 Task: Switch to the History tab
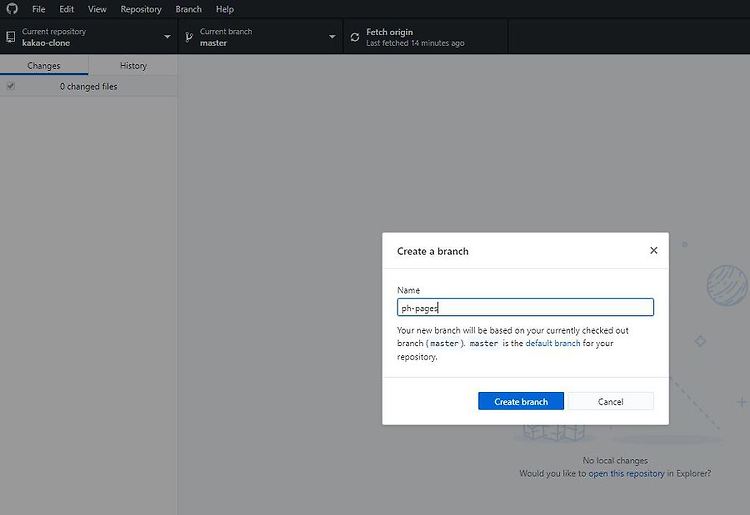pyautogui.click(x=133, y=66)
